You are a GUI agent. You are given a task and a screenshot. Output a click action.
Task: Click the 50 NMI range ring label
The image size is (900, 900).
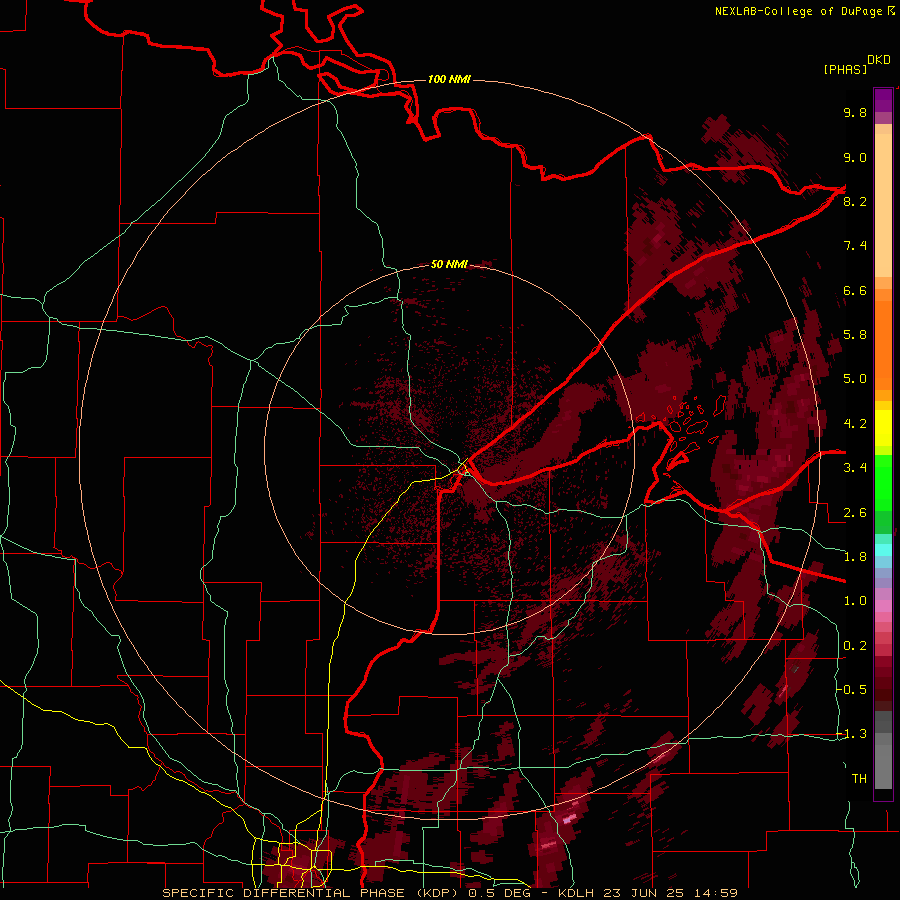click(x=449, y=264)
